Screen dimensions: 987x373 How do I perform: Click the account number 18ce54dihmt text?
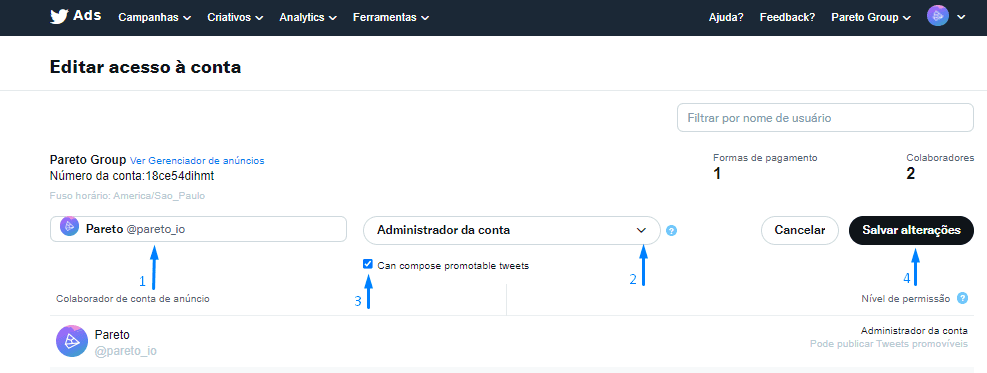[180, 175]
